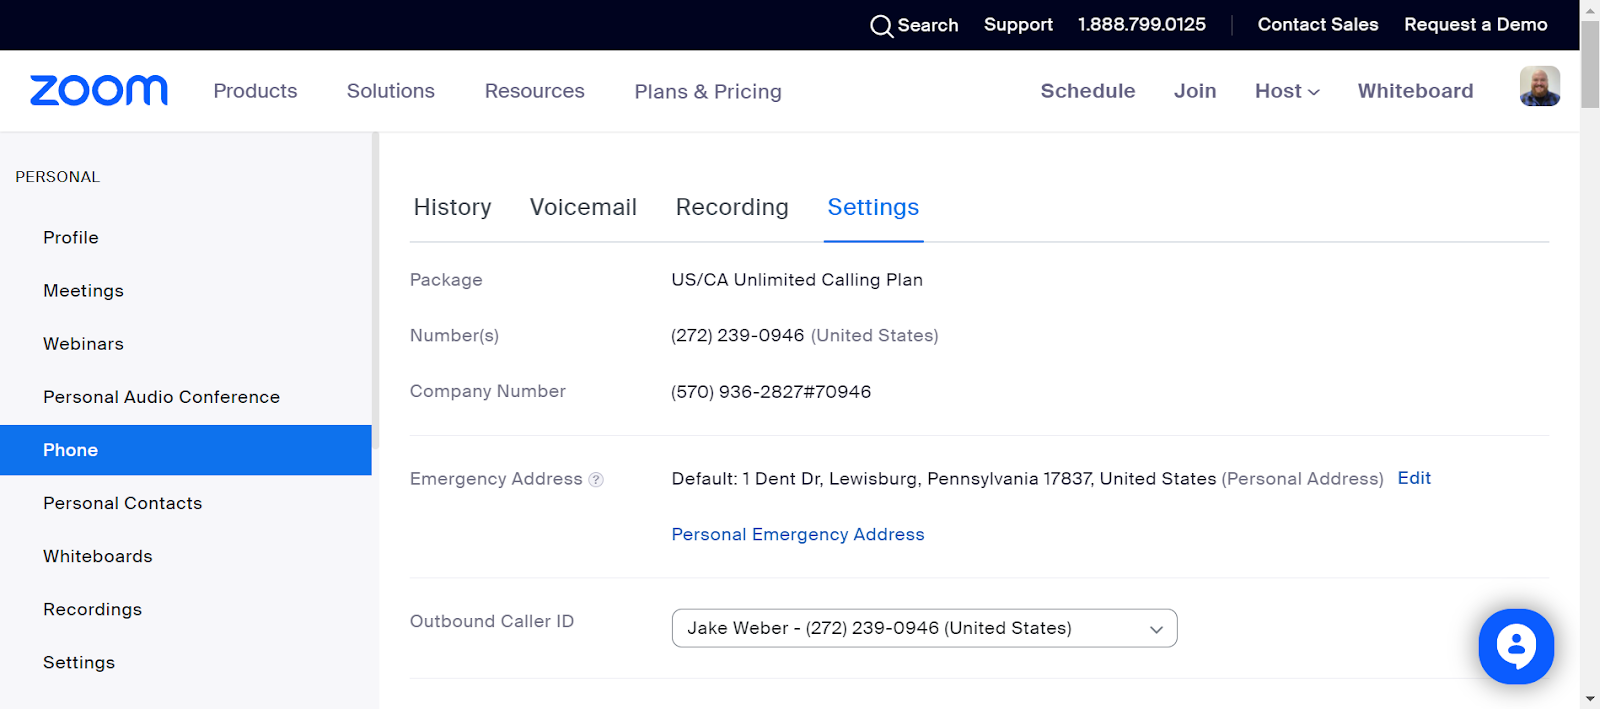Open the Outbound Caller ID dropdown
Viewport: 1600px width, 709px height.
tap(924, 628)
